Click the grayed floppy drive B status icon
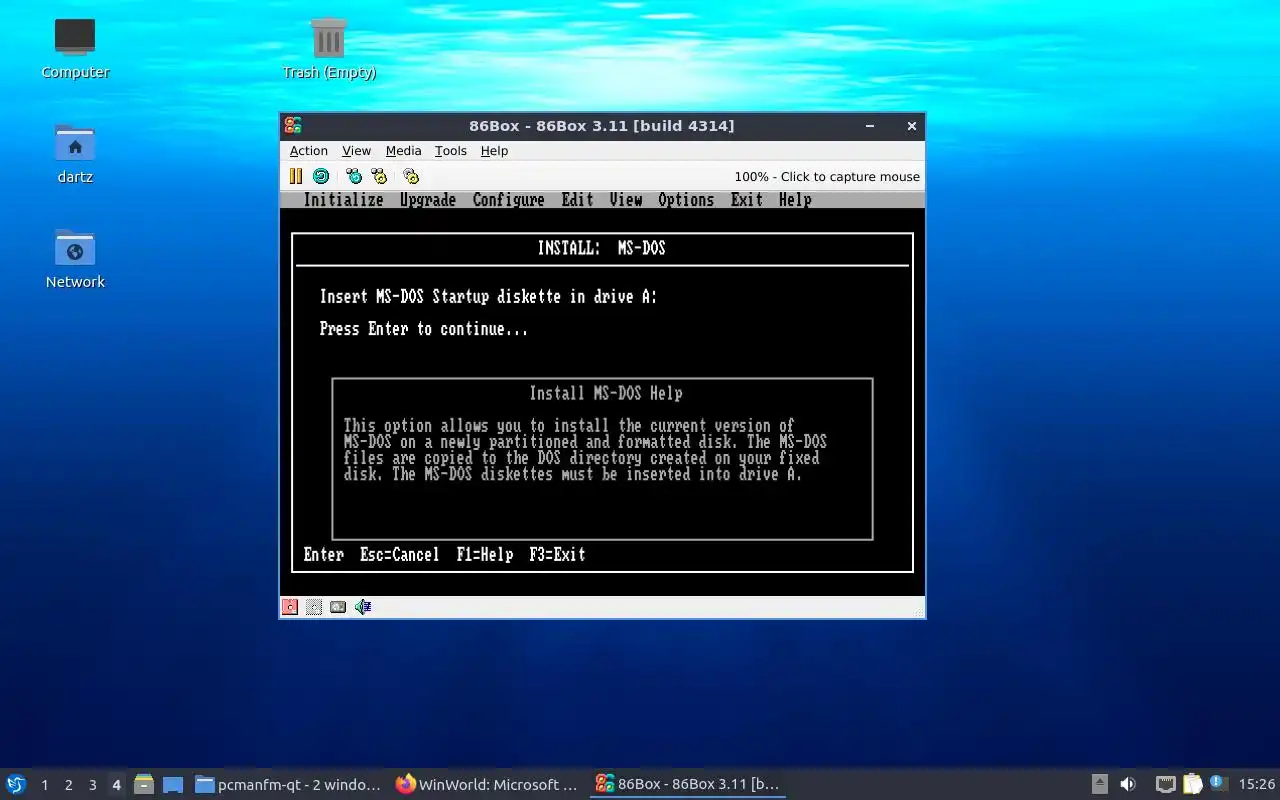This screenshot has height=800, width=1280. pyautogui.click(x=314, y=607)
